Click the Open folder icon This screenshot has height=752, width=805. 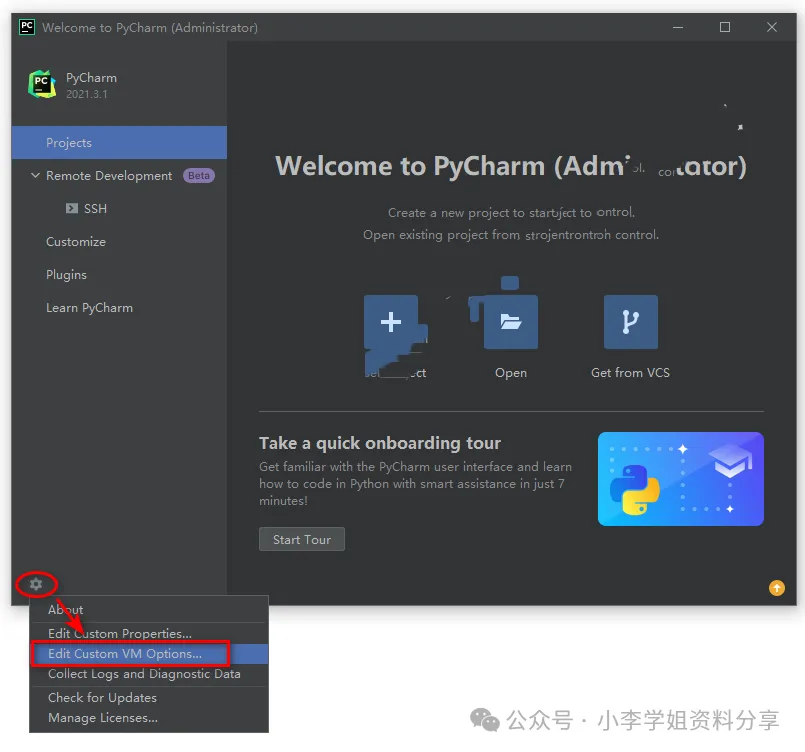(x=511, y=322)
